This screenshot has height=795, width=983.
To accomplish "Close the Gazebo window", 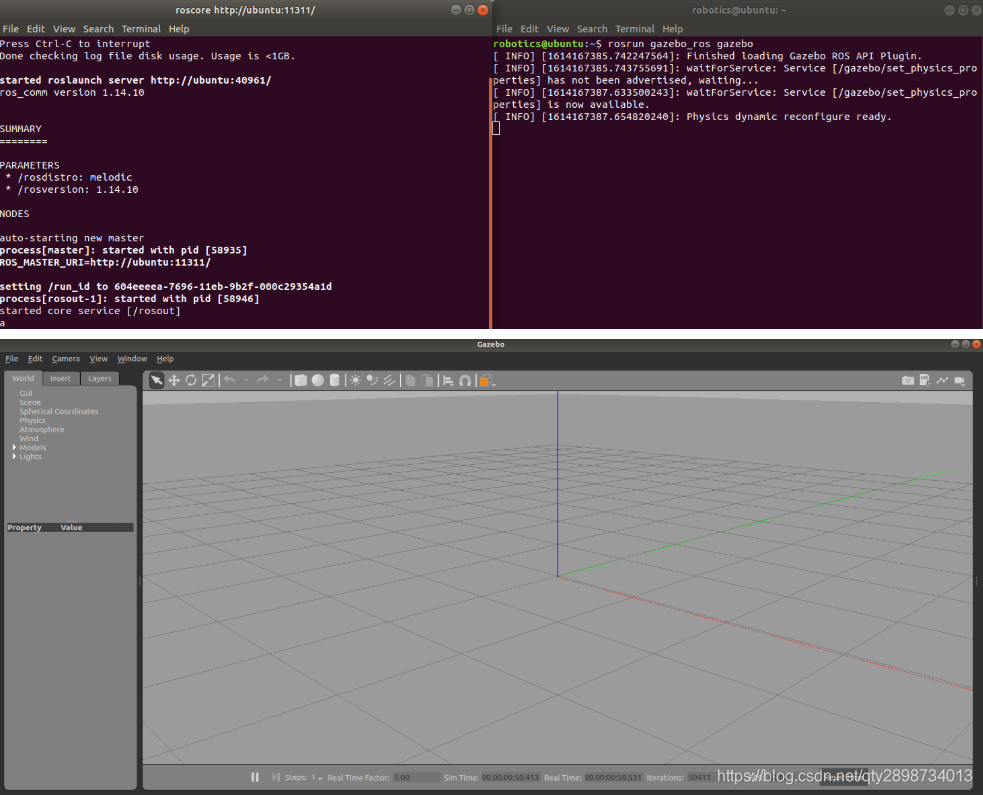I will tap(976, 344).
